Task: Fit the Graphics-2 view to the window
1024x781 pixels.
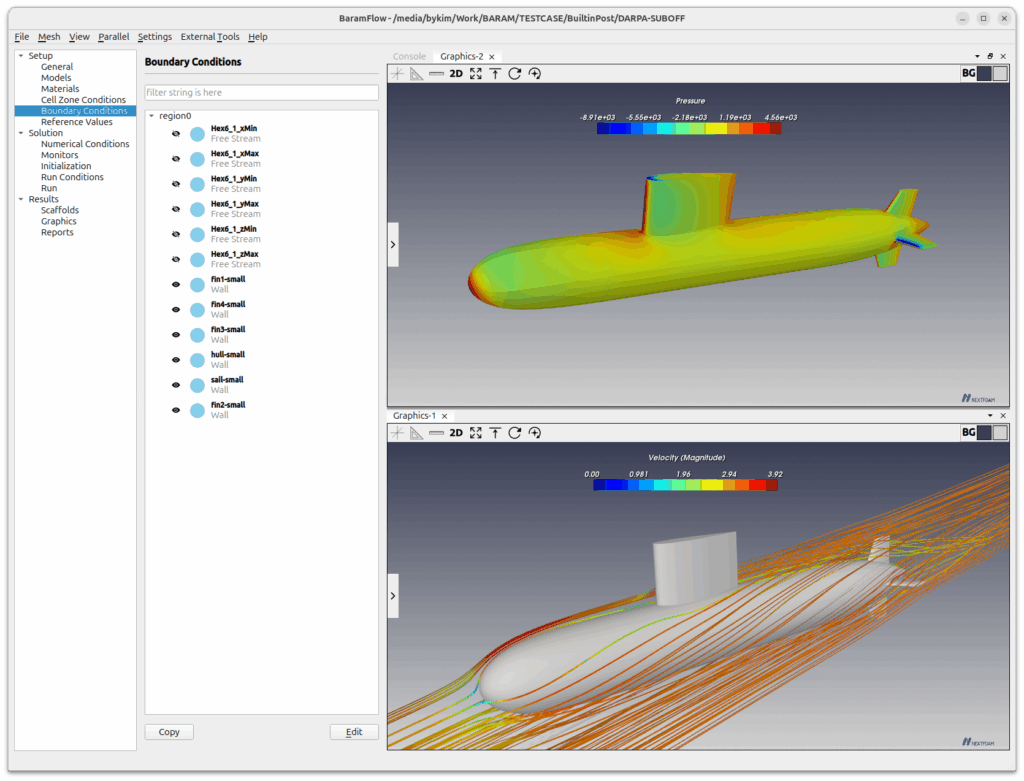Action: coord(475,74)
